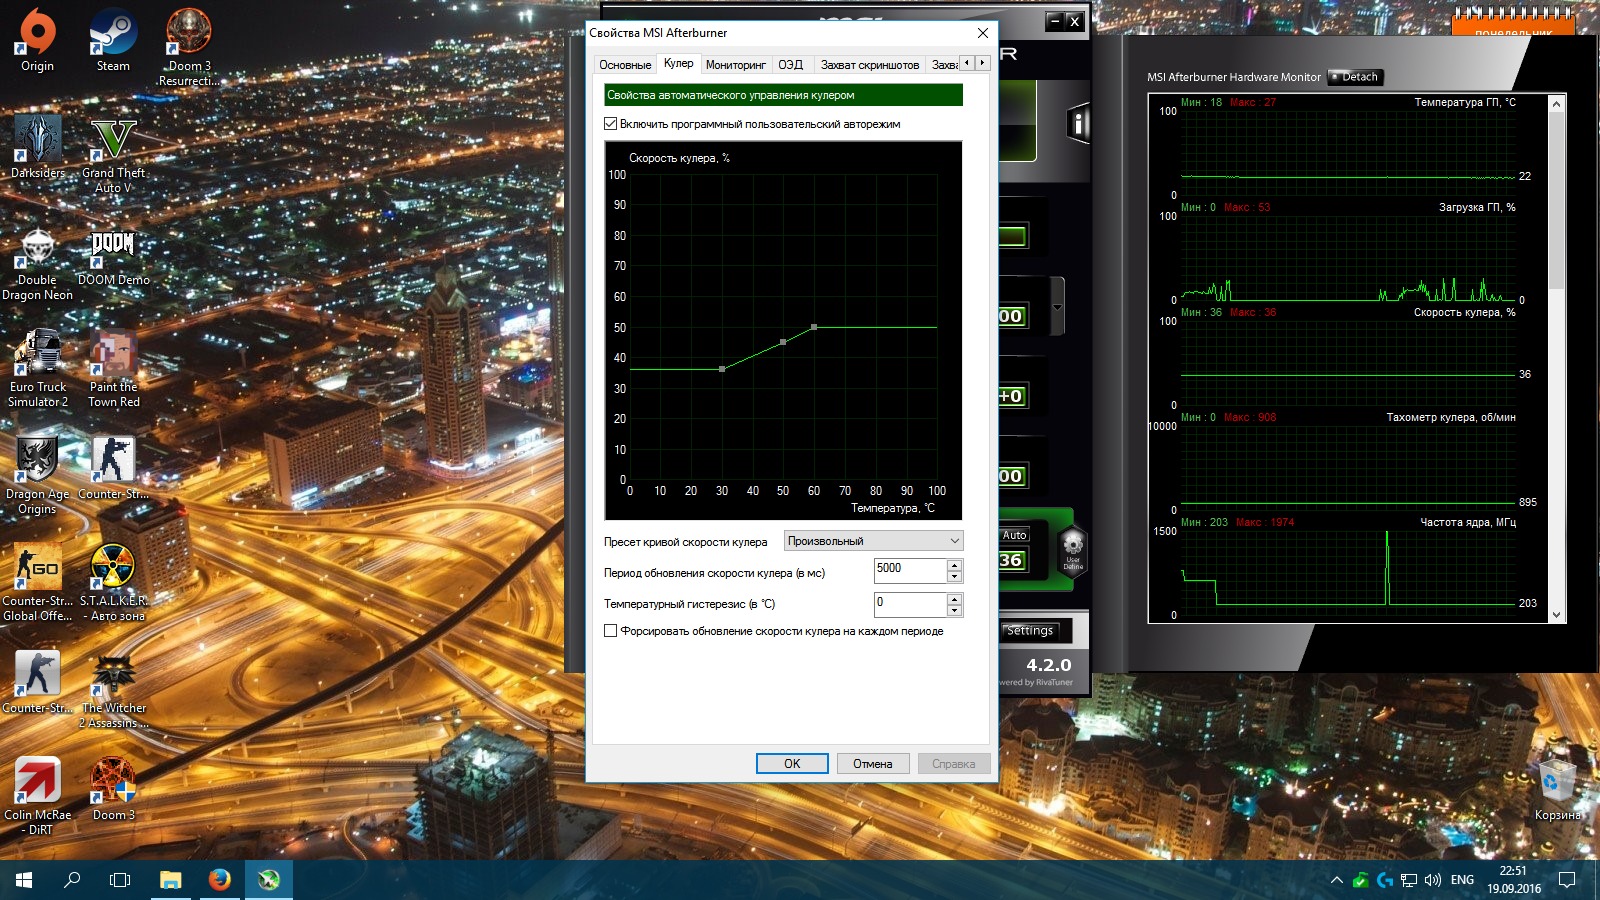Toggle the Auto fan speed button
Image resolution: width=1600 pixels, height=900 pixels.
[1014, 535]
